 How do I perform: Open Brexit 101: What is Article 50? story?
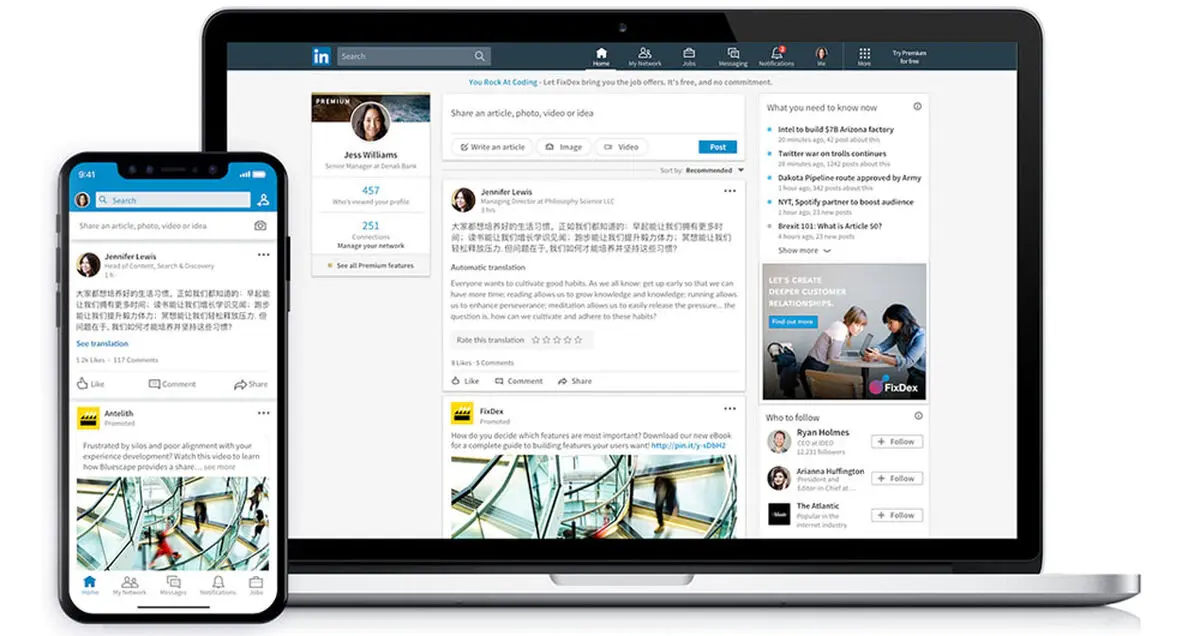(830, 226)
